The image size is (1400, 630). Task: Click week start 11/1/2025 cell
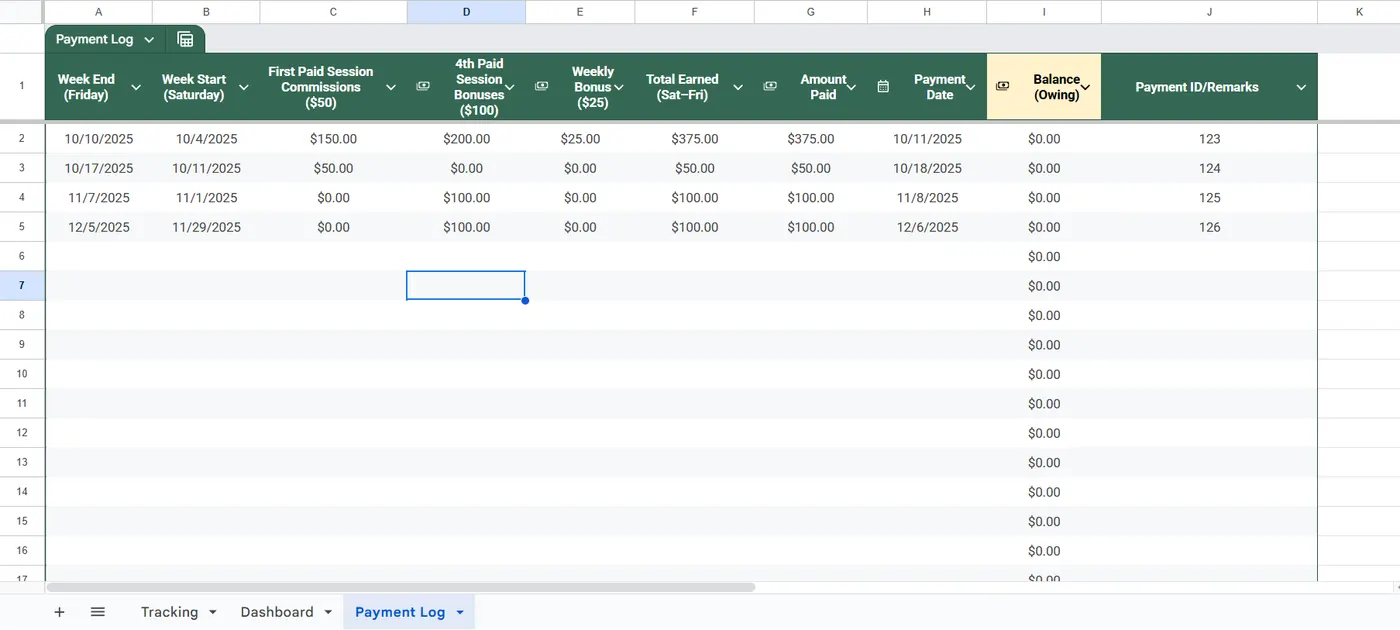[x=206, y=198]
